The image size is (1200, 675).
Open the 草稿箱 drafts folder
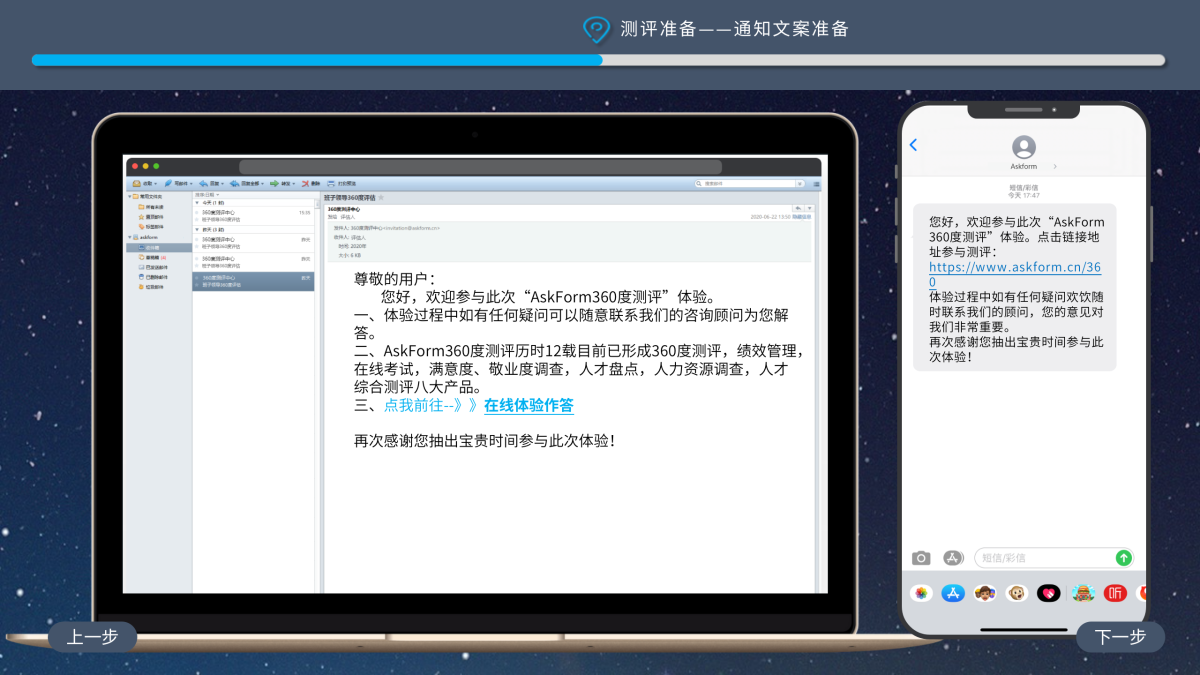coord(152,257)
